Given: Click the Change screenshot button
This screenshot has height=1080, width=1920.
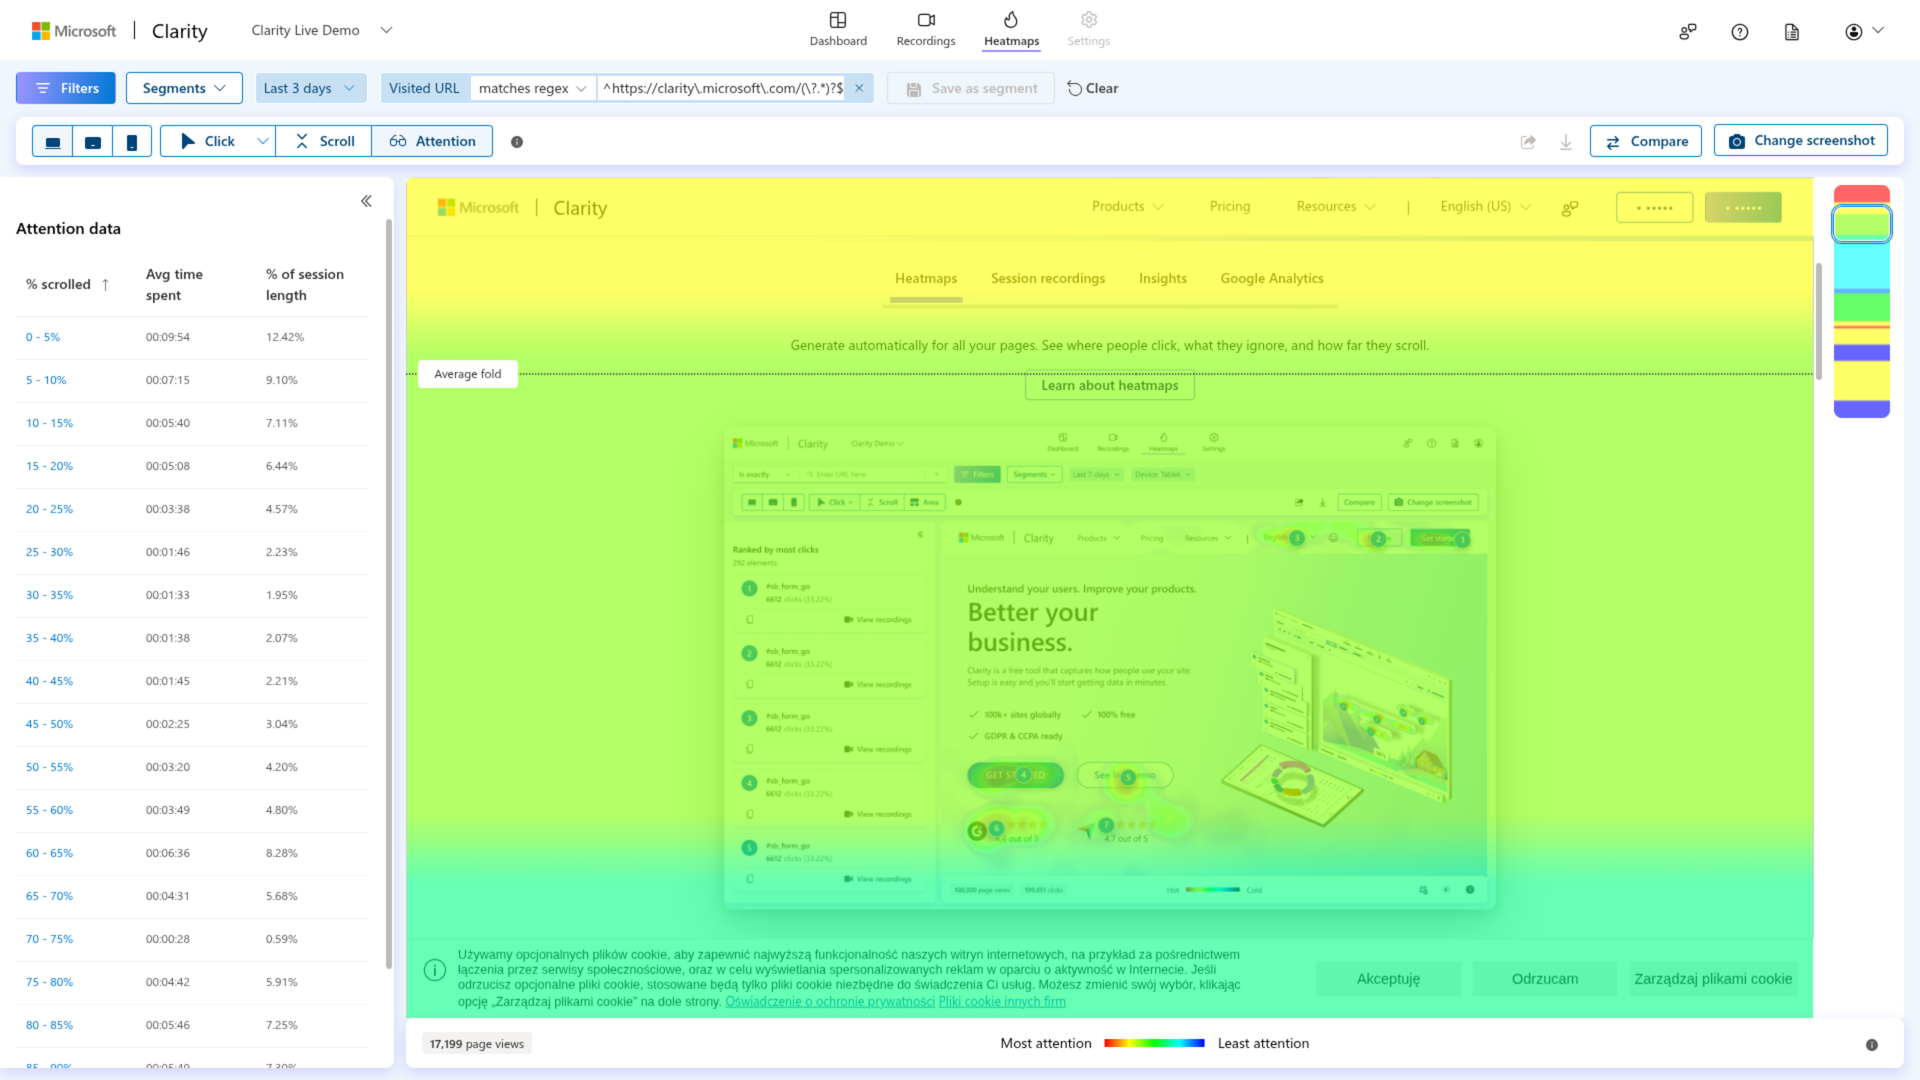Looking at the screenshot, I should click(1800, 141).
